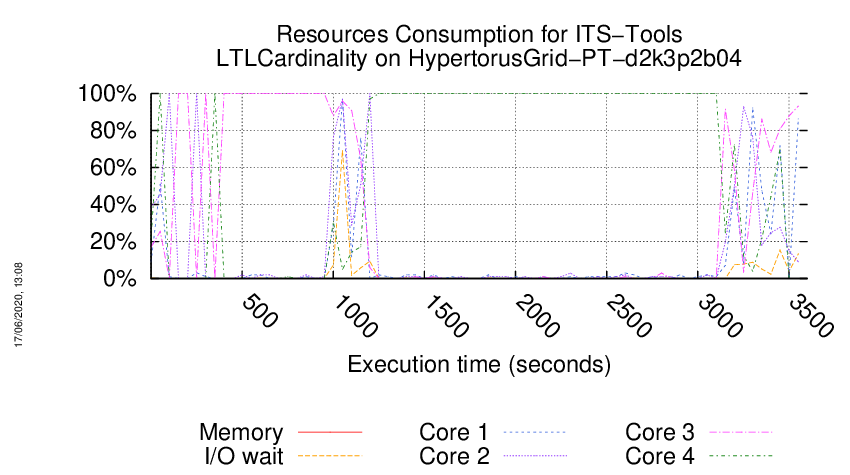The width and height of the screenshot is (850, 475).
Task: Click the Core 1 legend label
Action: pos(454,432)
